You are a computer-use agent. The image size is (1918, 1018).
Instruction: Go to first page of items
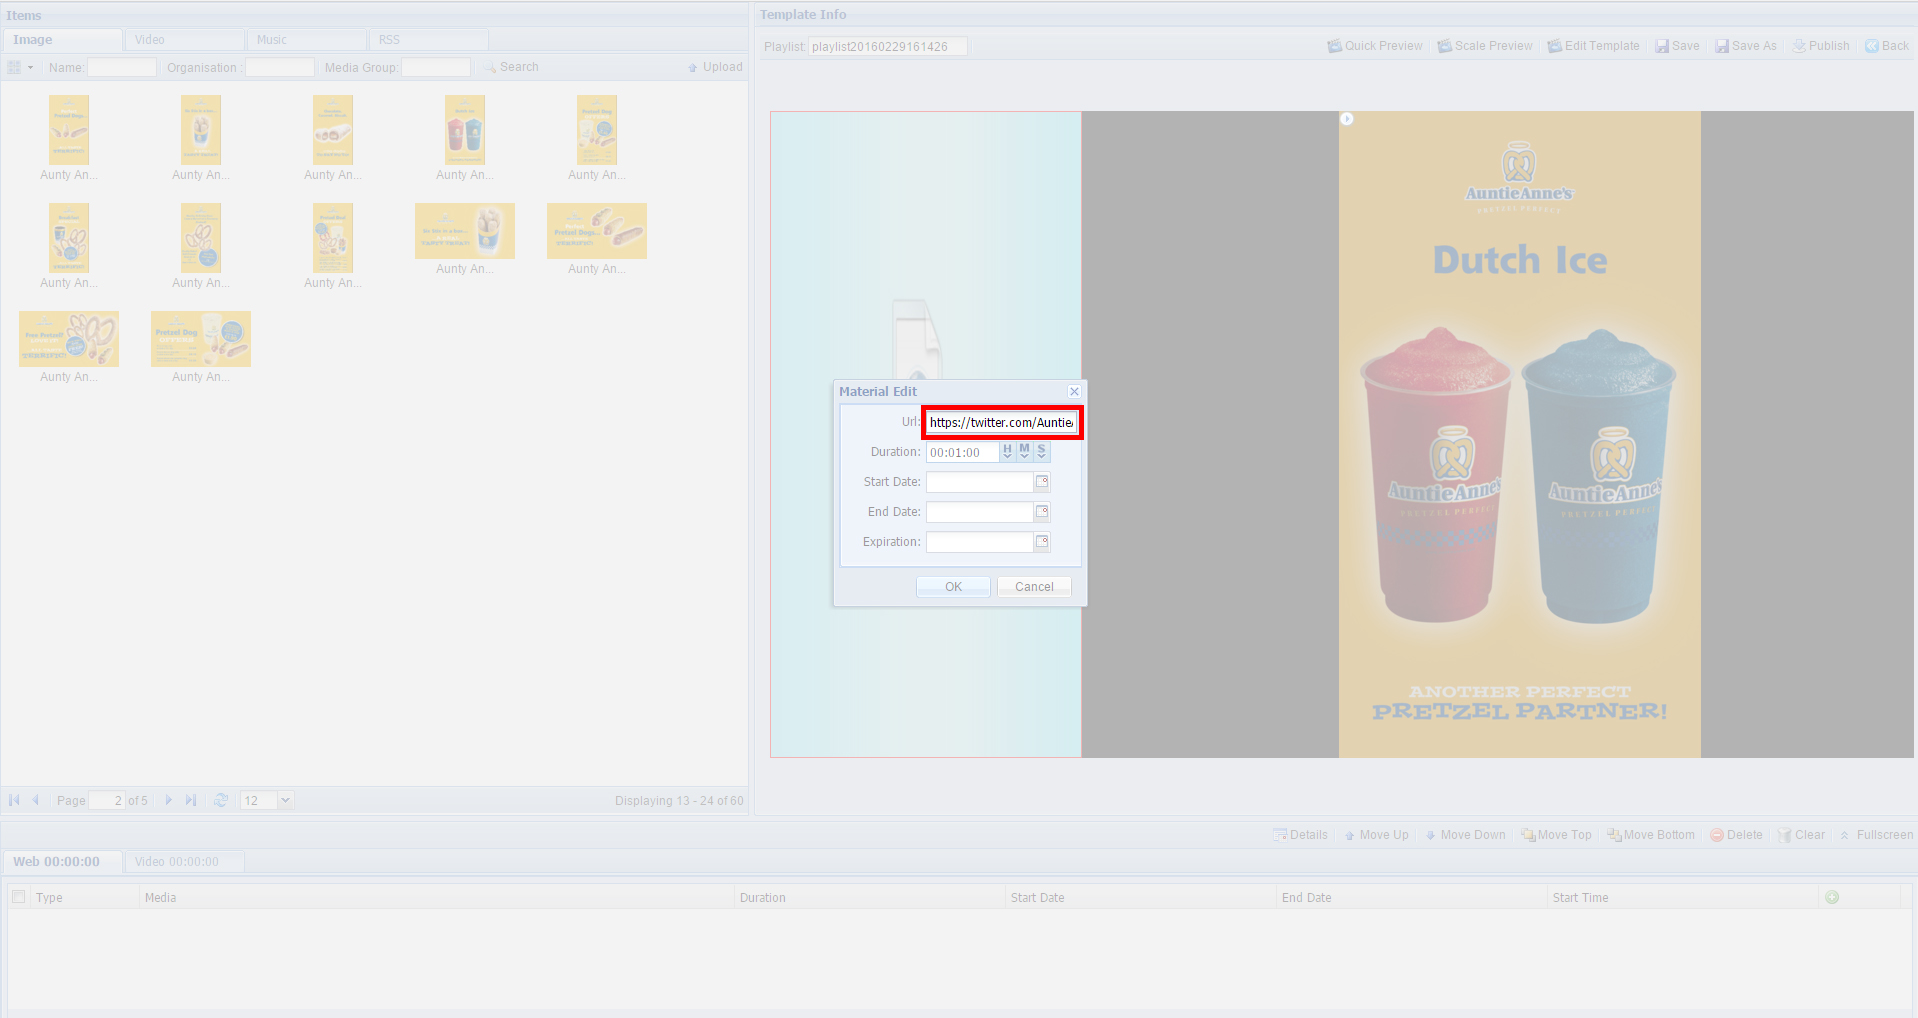point(14,800)
